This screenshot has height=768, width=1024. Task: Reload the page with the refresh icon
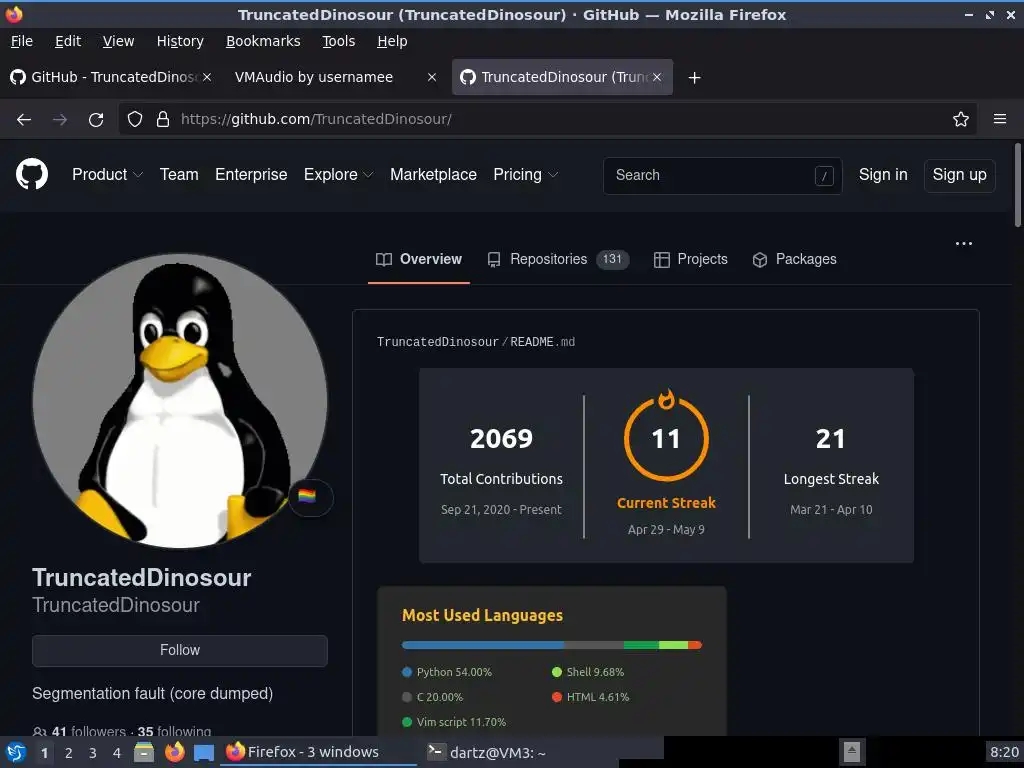96,120
